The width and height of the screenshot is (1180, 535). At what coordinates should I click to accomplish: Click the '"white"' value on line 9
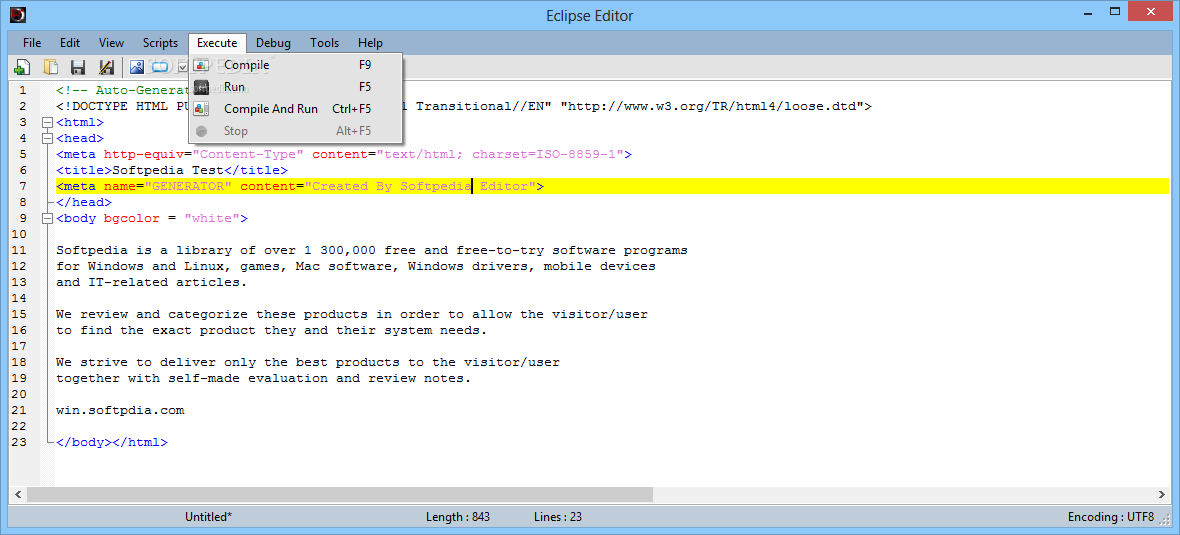pyautogui.click(x=212, y=218)
